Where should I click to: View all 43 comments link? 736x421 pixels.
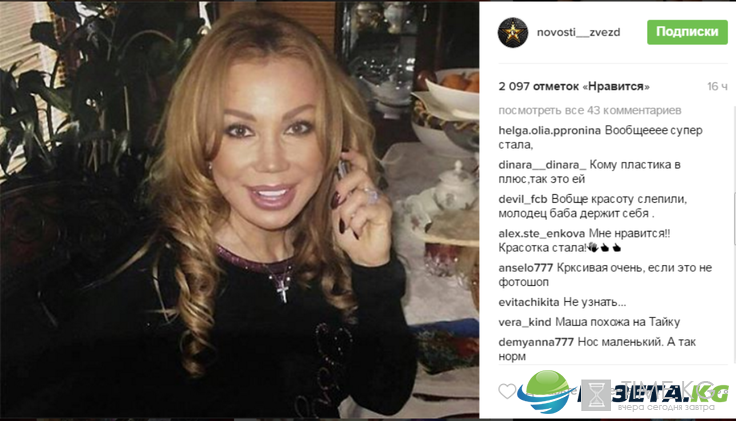590,110
